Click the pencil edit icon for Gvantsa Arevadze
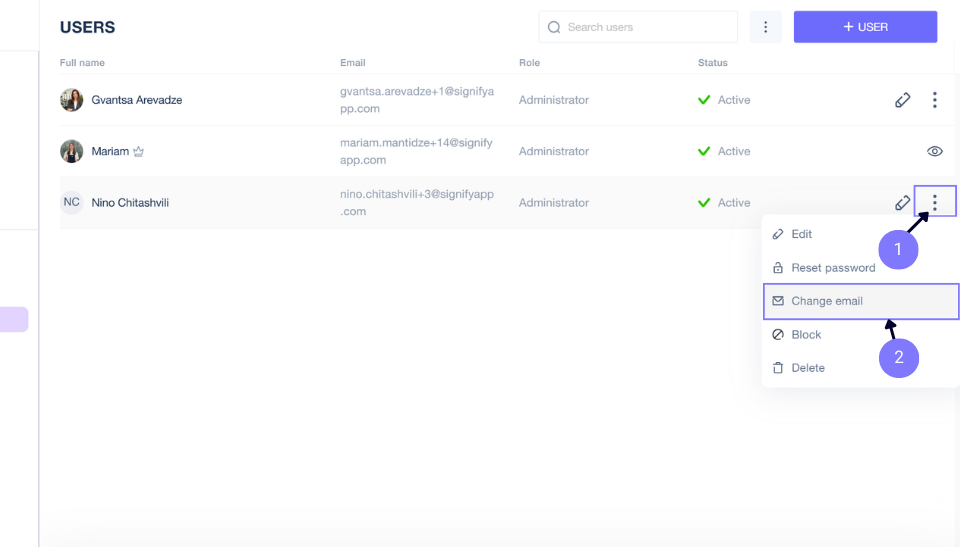Viewport: 960px width, 547px height. pyautogui.click(x=902, y=100)
